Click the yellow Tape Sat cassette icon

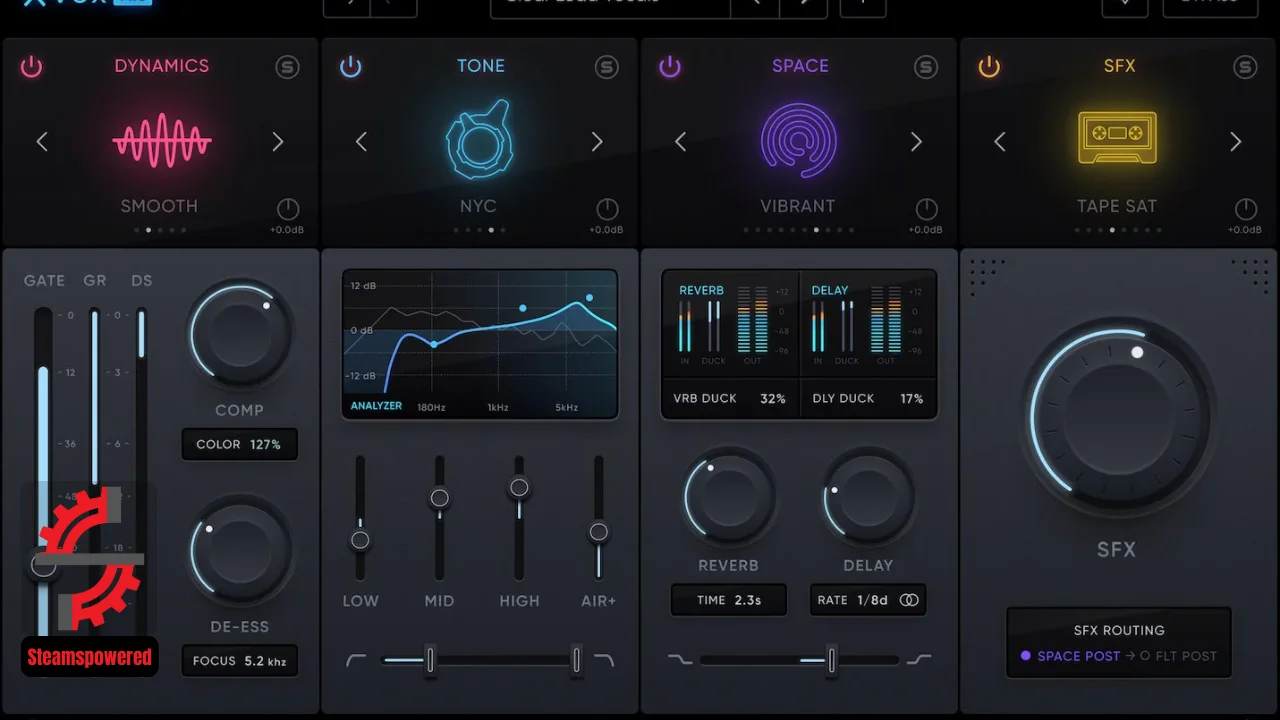pos(1117,138)
